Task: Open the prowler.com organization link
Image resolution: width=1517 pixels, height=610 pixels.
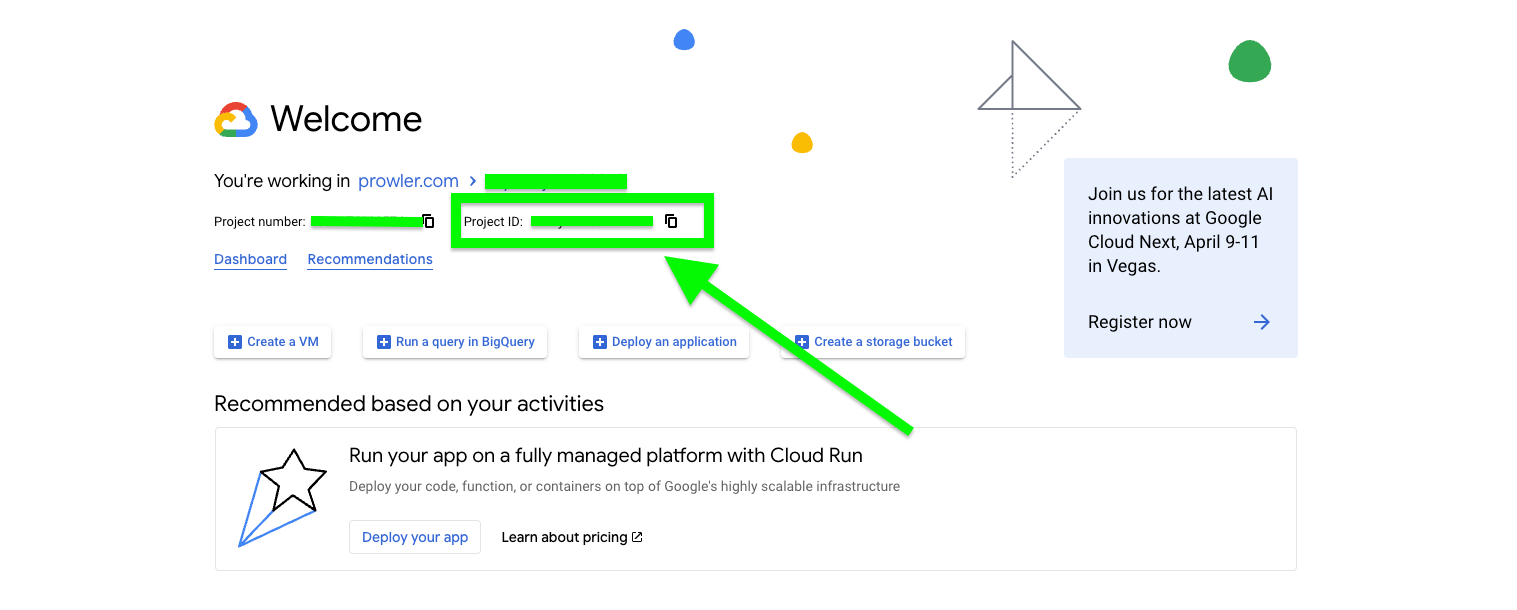Action: point(408,181)
